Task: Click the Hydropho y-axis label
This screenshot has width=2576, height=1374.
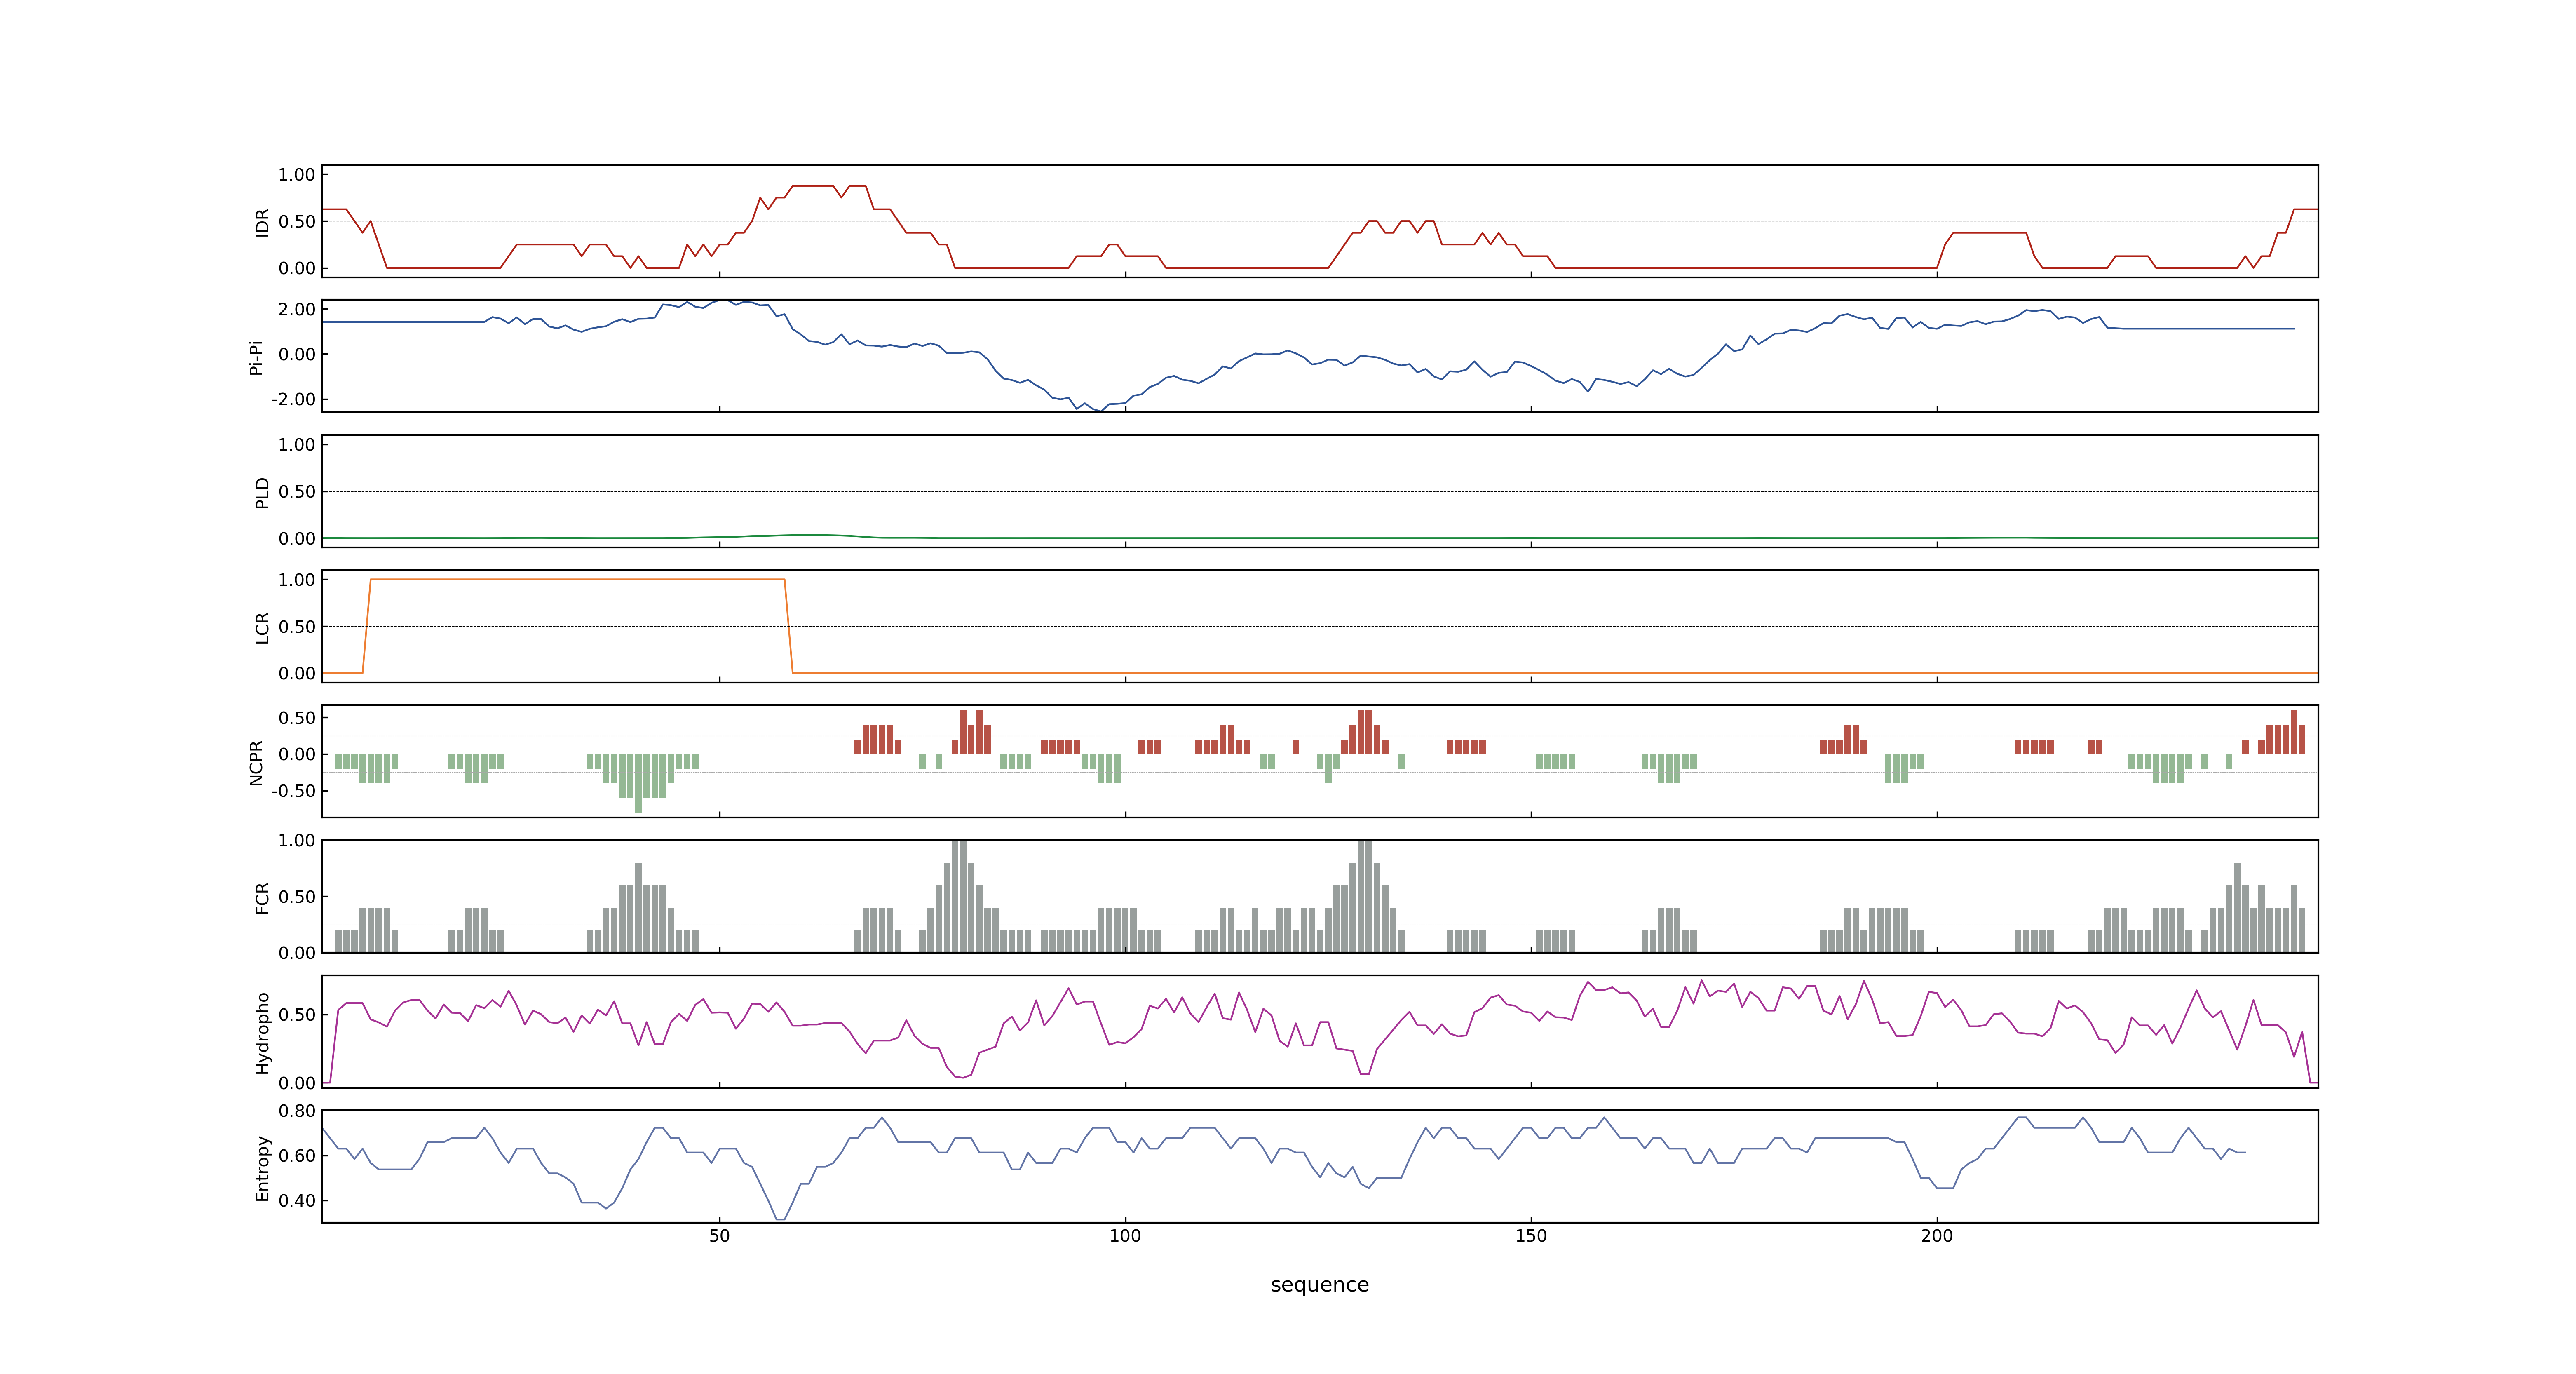Action: point(263,1033)
